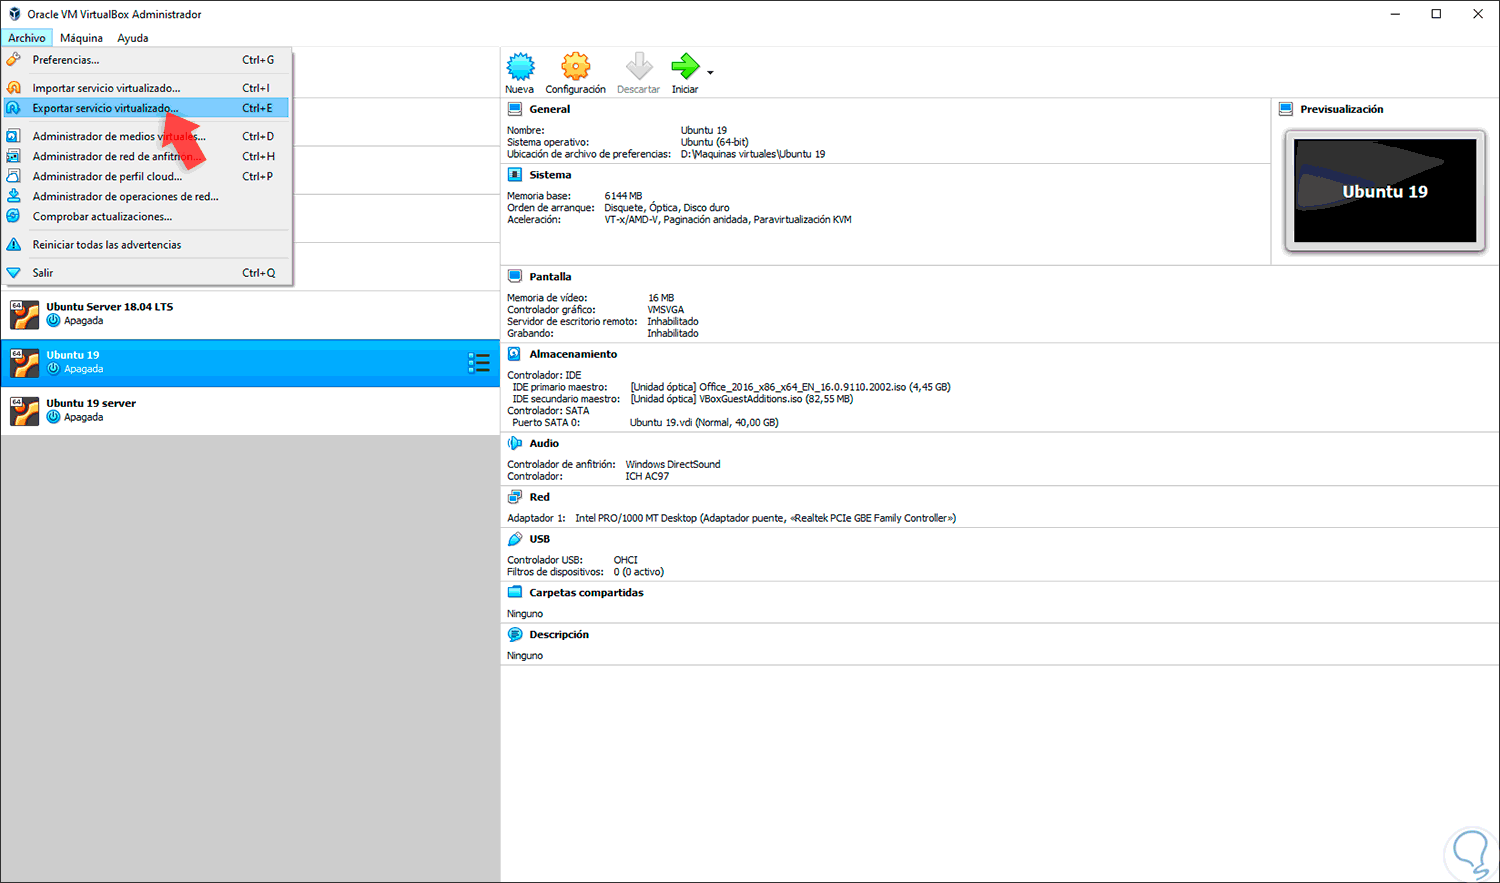Click the '6144 MB' base memory value
Screen dimensions: 1500x883
click(x=623, y=196)
